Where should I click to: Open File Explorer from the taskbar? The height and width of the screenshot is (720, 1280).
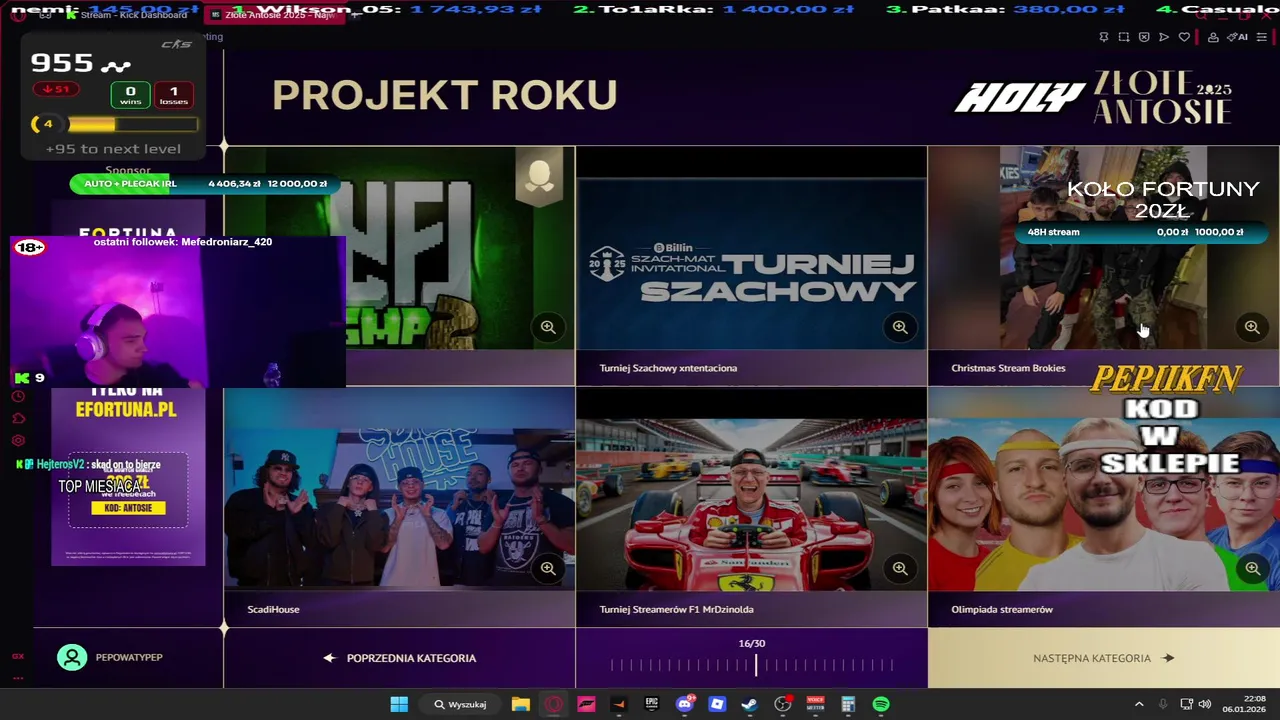pyautogui.click(x=520, y=704)
